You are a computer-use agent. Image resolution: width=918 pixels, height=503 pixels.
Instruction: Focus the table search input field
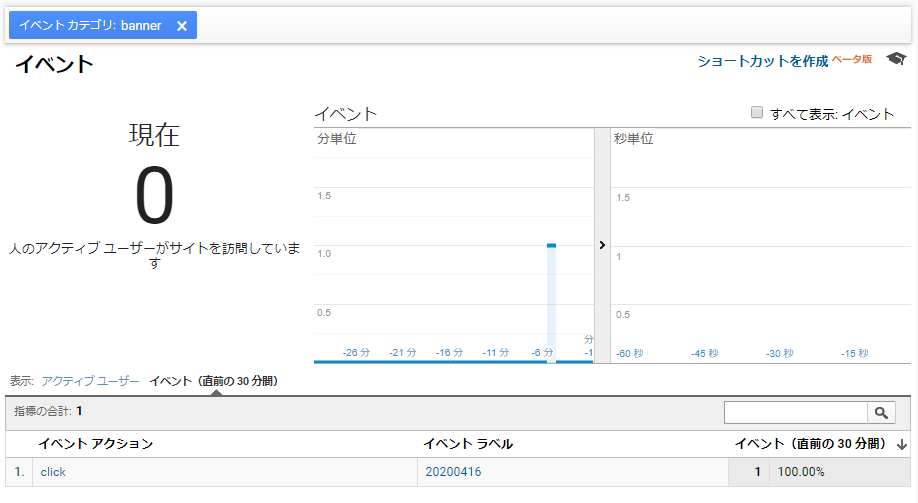pyautogui.click(x=796, y=412)
